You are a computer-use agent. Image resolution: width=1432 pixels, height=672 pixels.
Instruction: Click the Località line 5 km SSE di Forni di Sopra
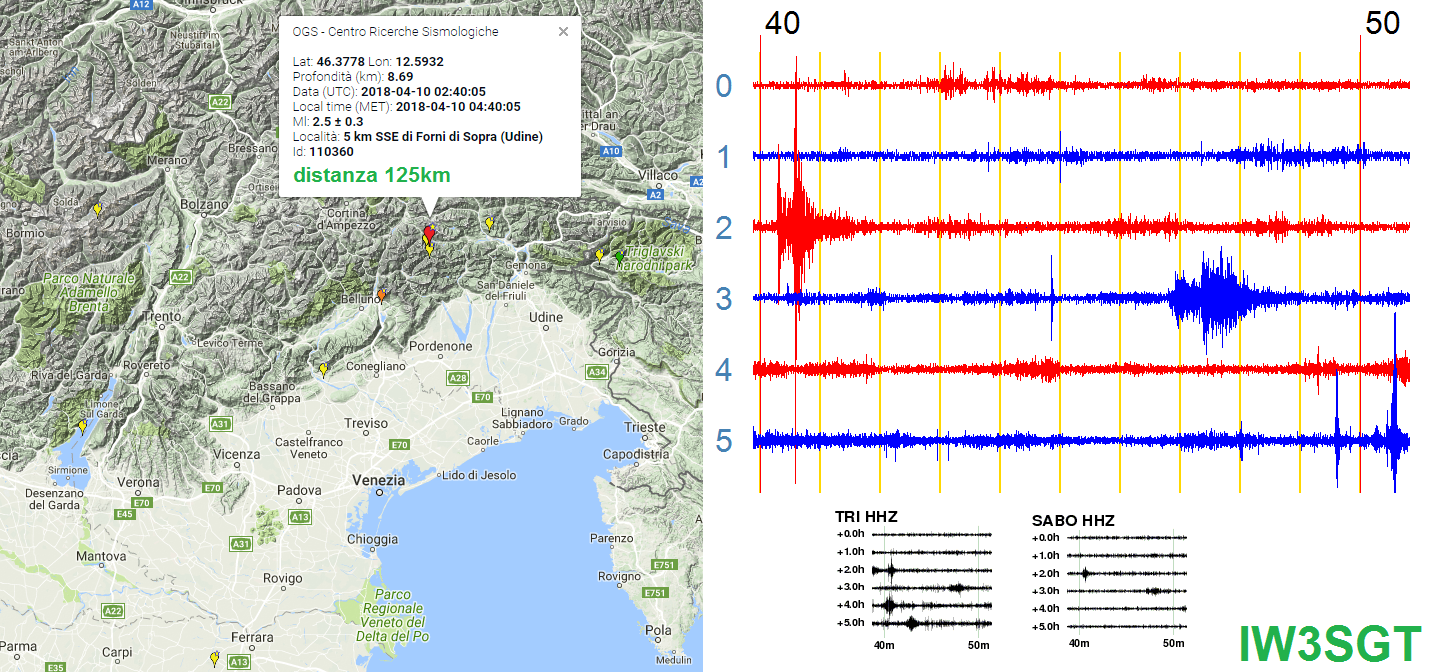tap(418, 136)
